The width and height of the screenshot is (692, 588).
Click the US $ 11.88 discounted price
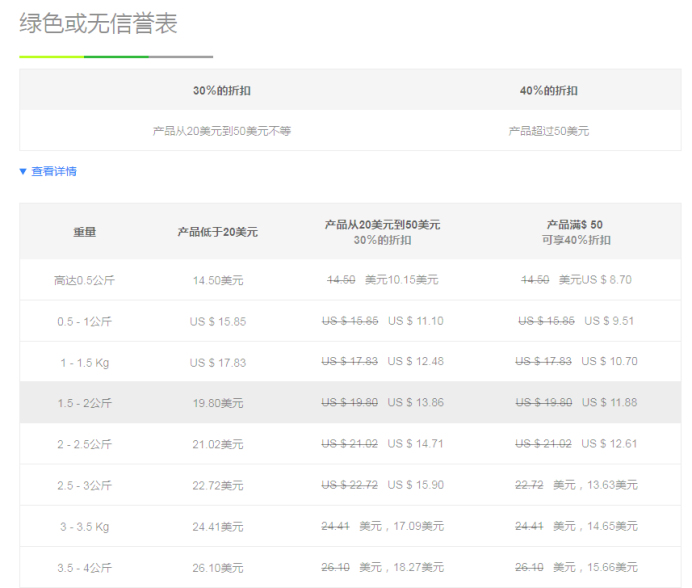pos(609,402)
